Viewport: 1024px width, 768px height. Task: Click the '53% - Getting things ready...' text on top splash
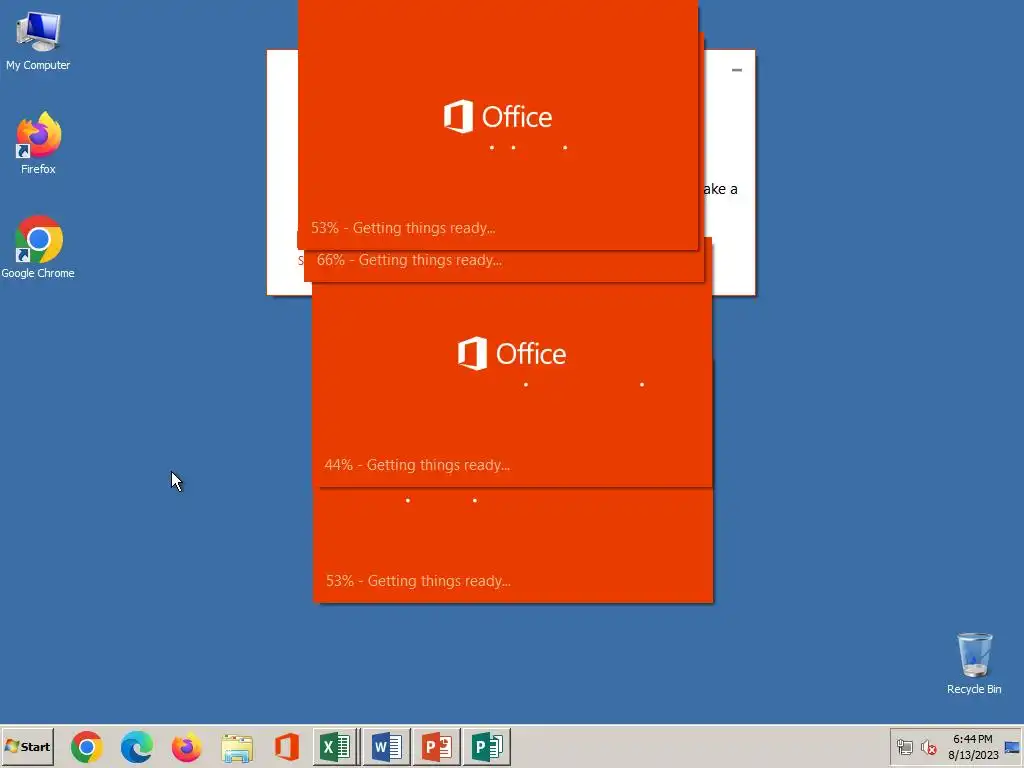(403, 228)
